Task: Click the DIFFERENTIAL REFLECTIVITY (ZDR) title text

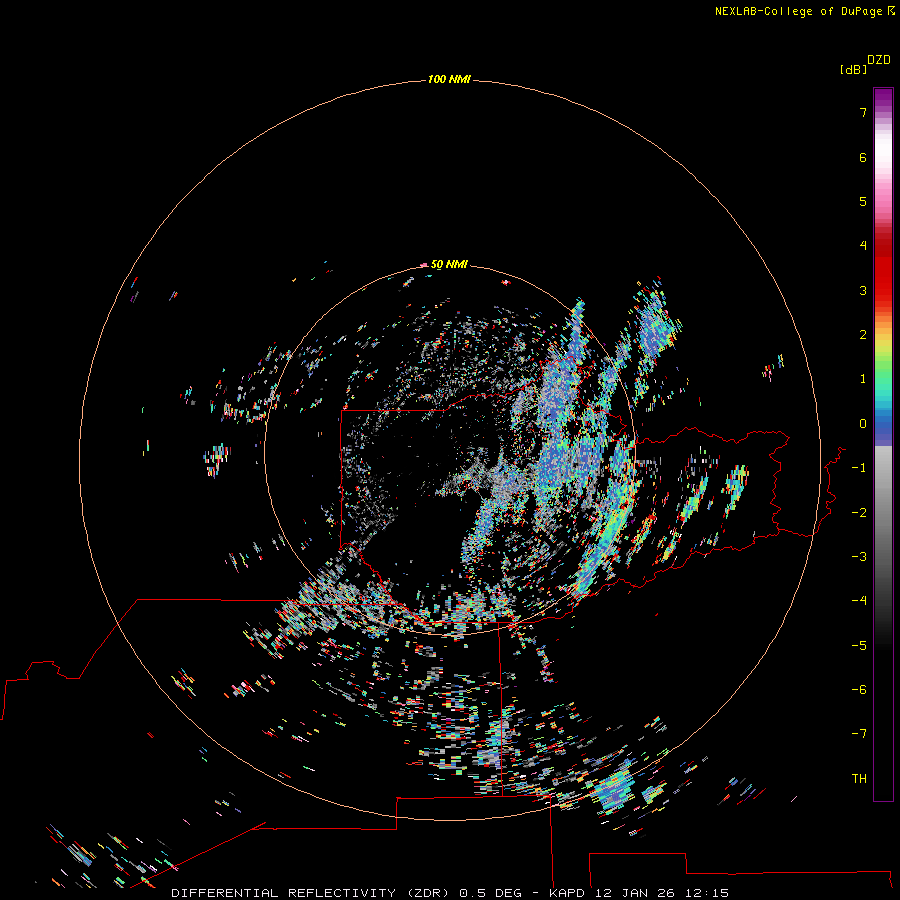Action: click(x=311, y=893)
